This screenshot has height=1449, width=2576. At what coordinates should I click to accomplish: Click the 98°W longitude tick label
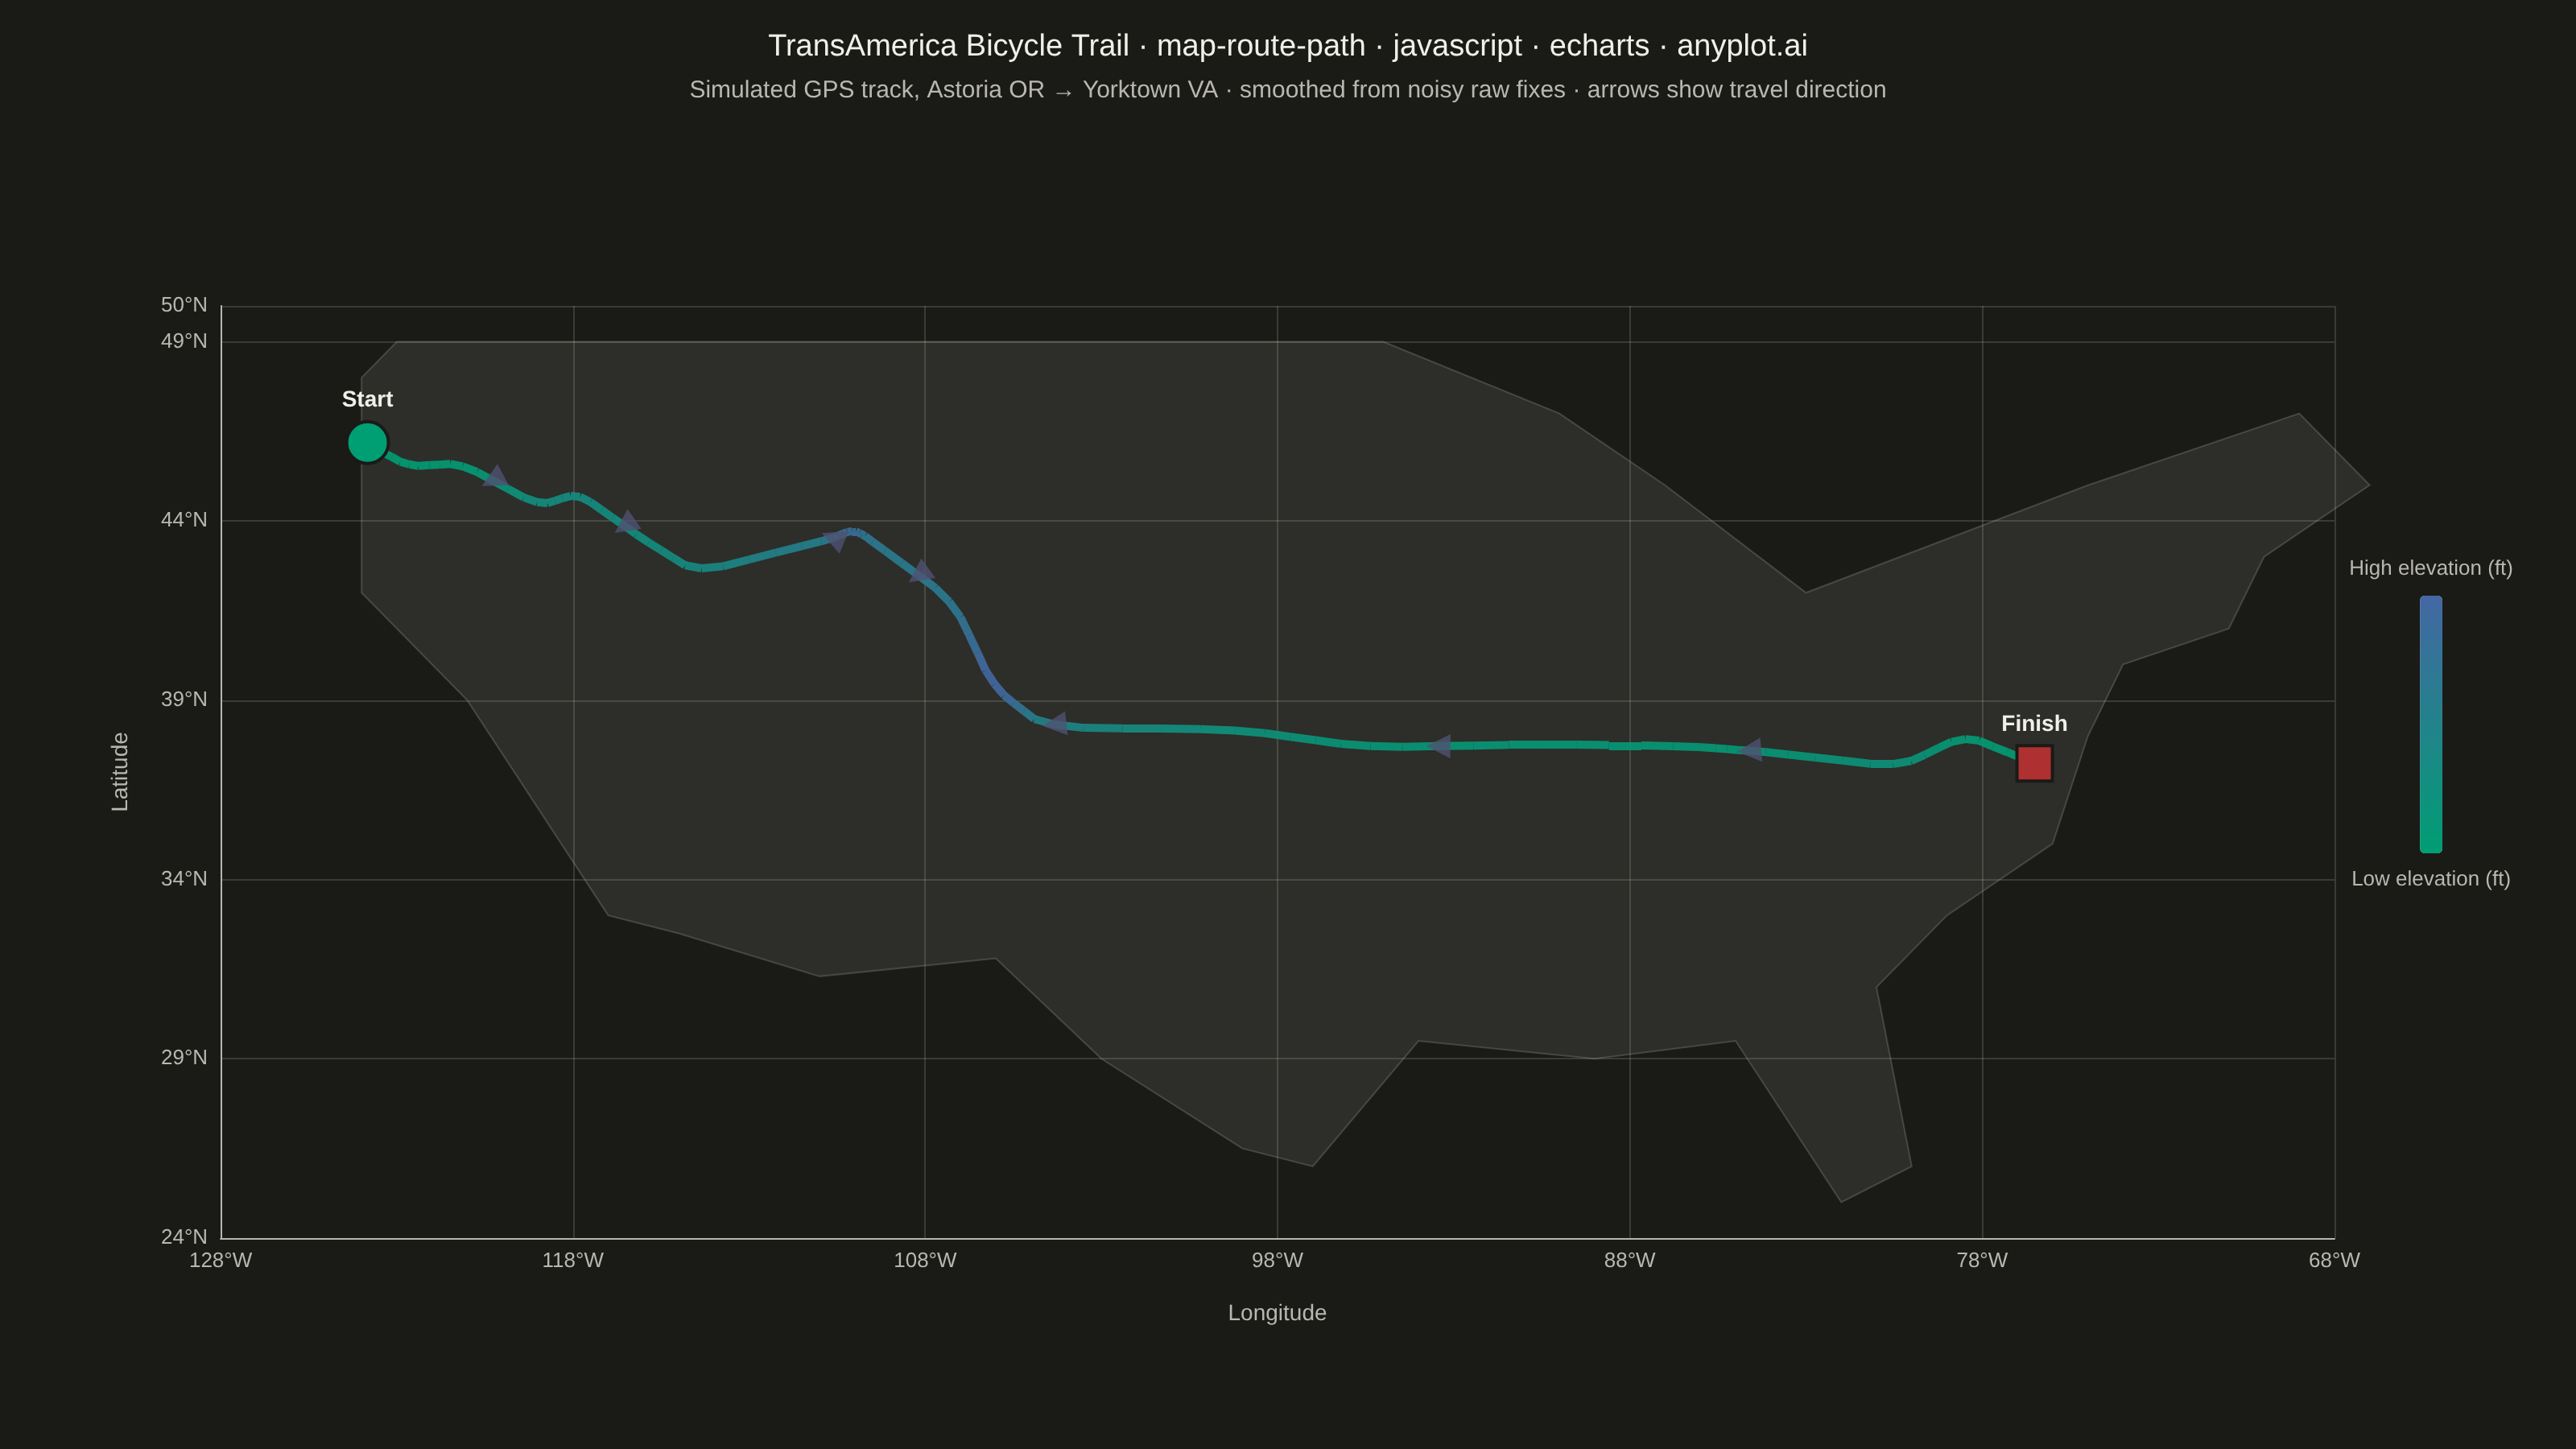click(x=1277, y=1260)
